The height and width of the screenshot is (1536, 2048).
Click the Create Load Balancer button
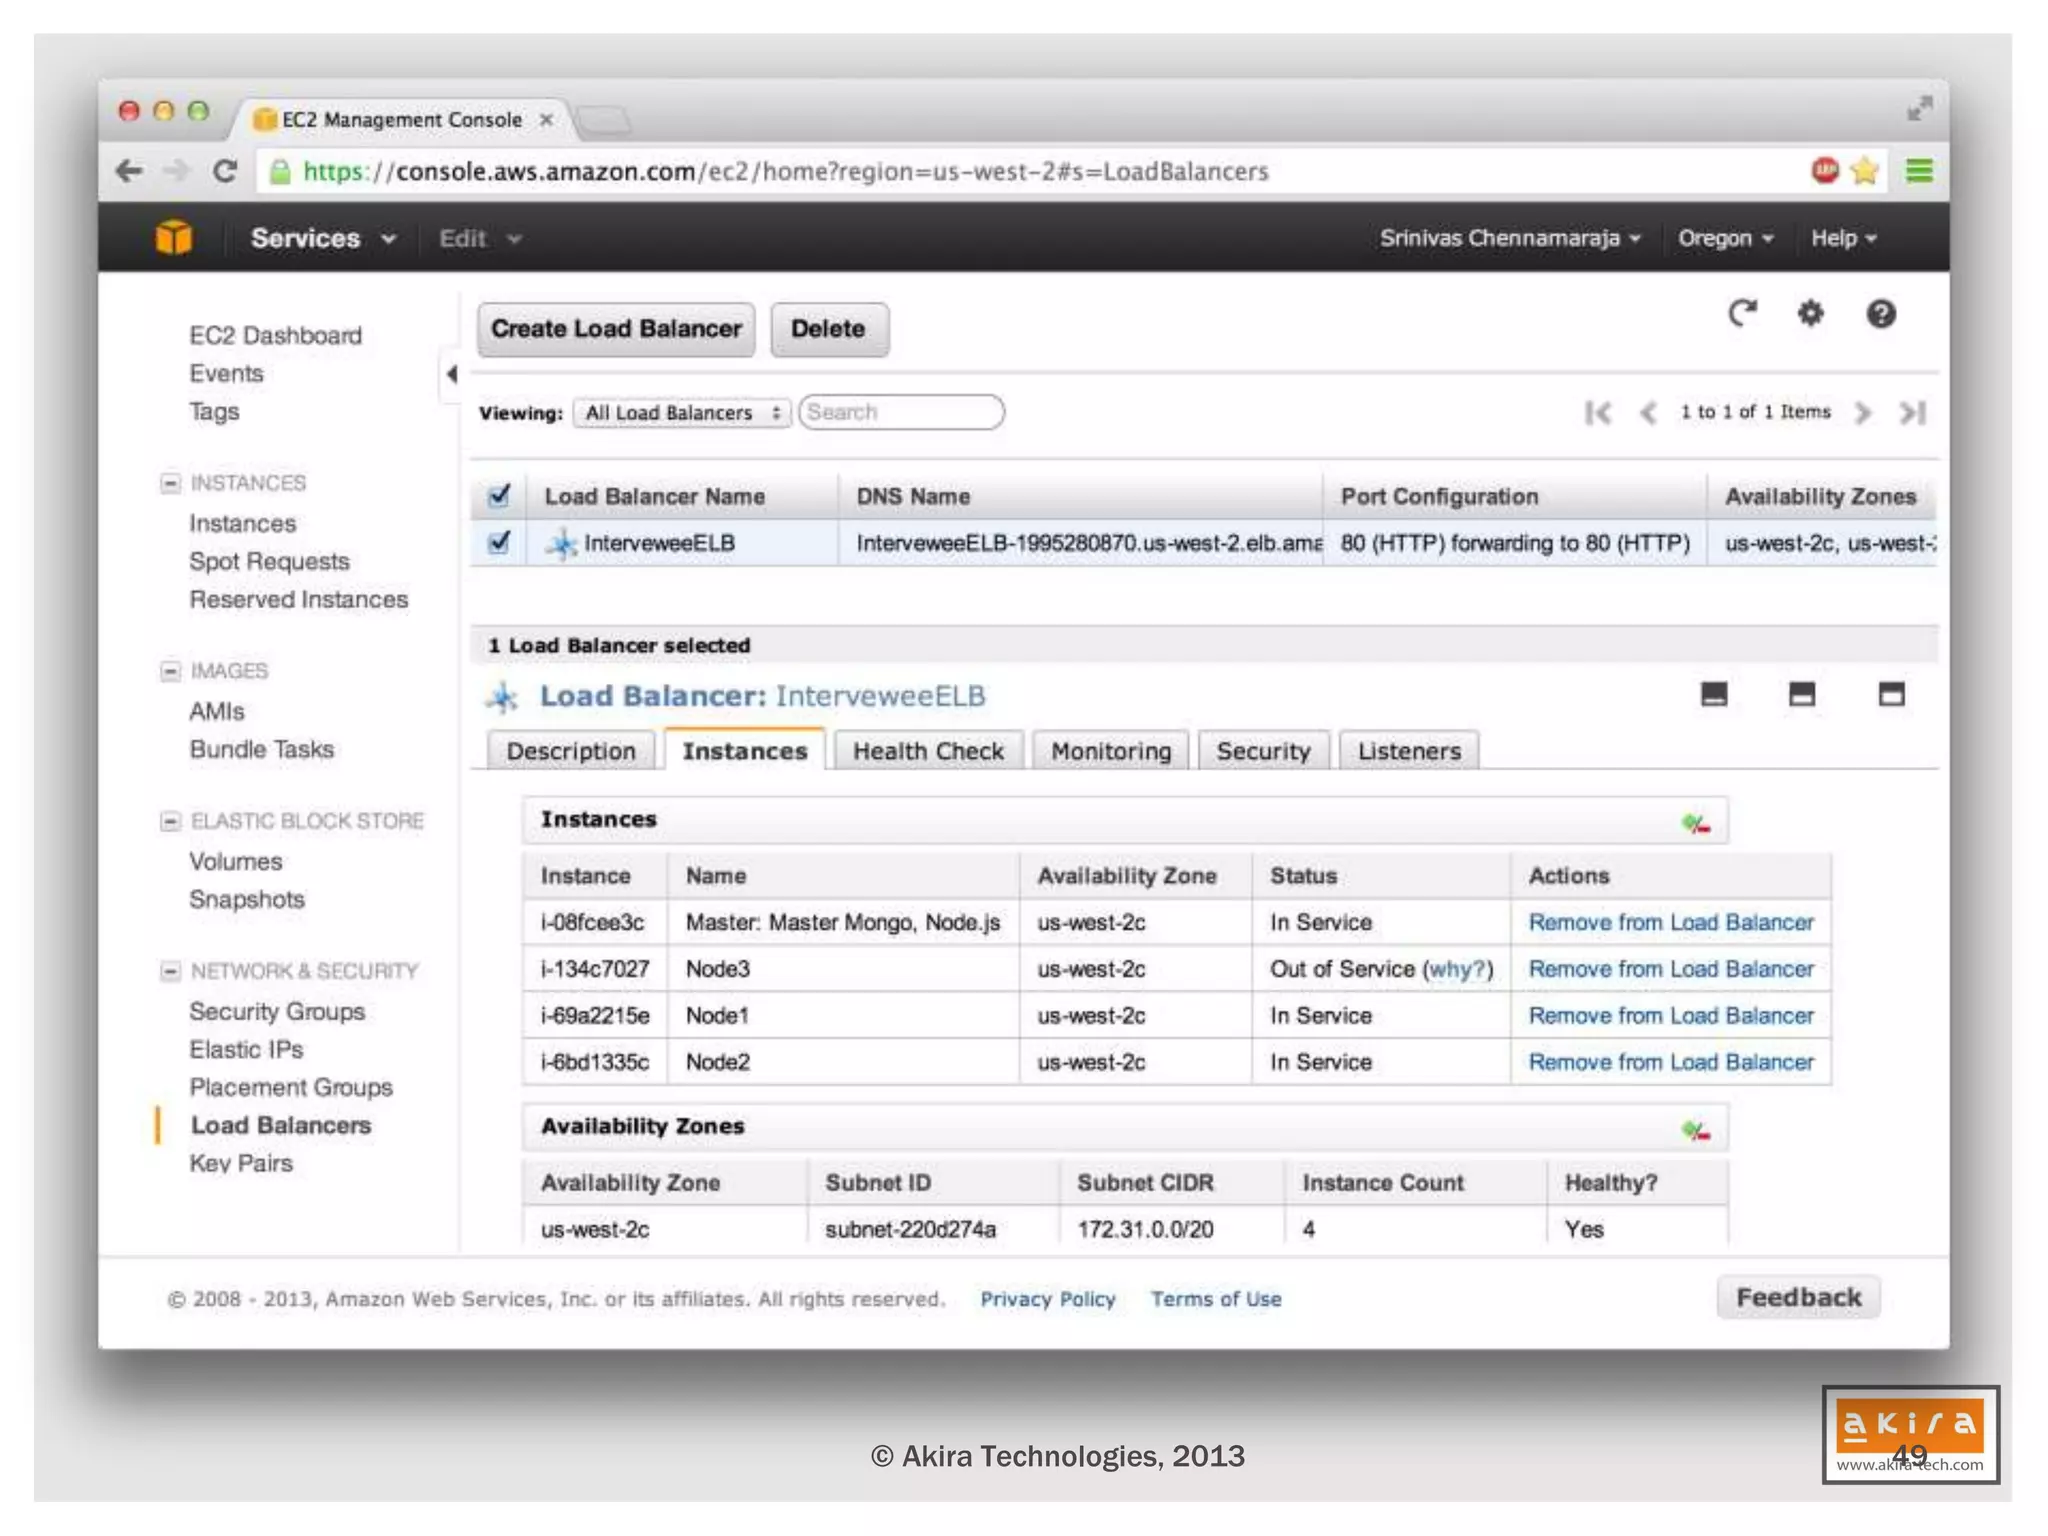[615, 329]
